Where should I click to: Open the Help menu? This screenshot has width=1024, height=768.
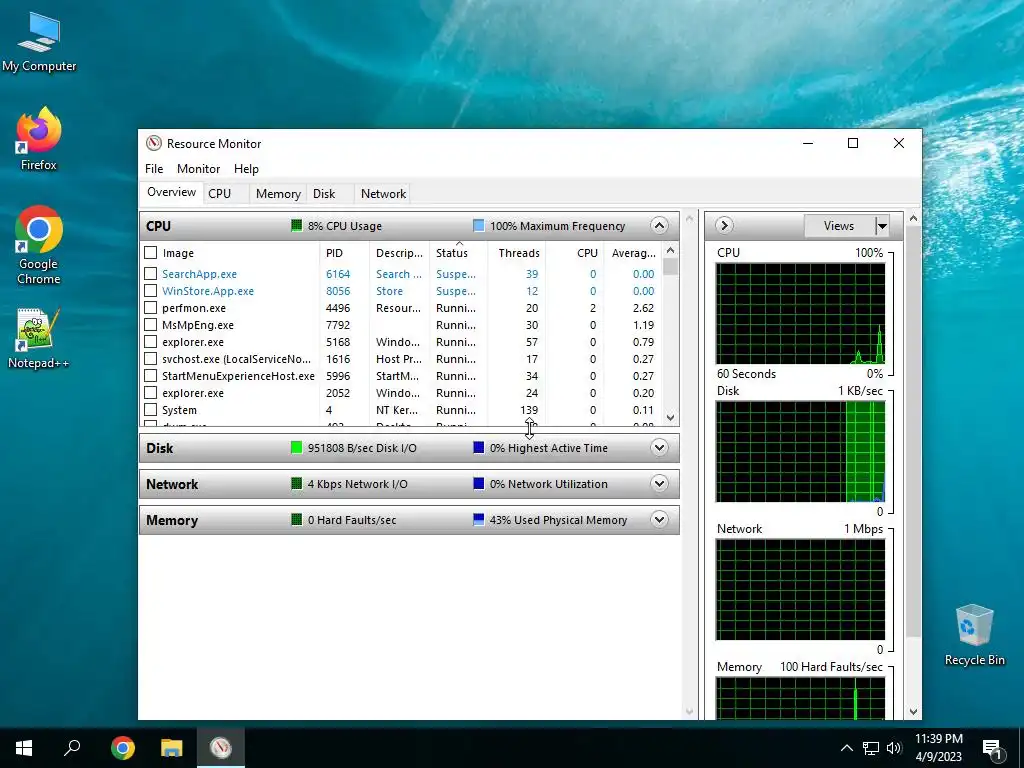click(246, 168)
